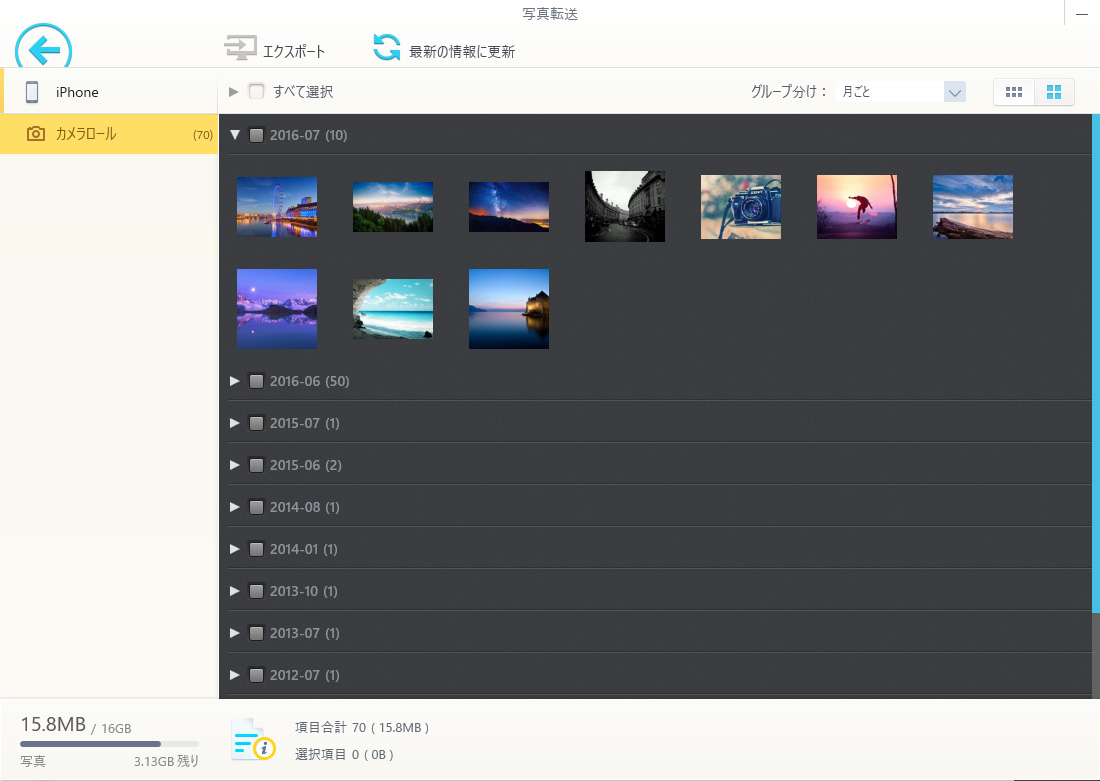
Task: Expand the 2015-07 group
Action: (235, 423)
